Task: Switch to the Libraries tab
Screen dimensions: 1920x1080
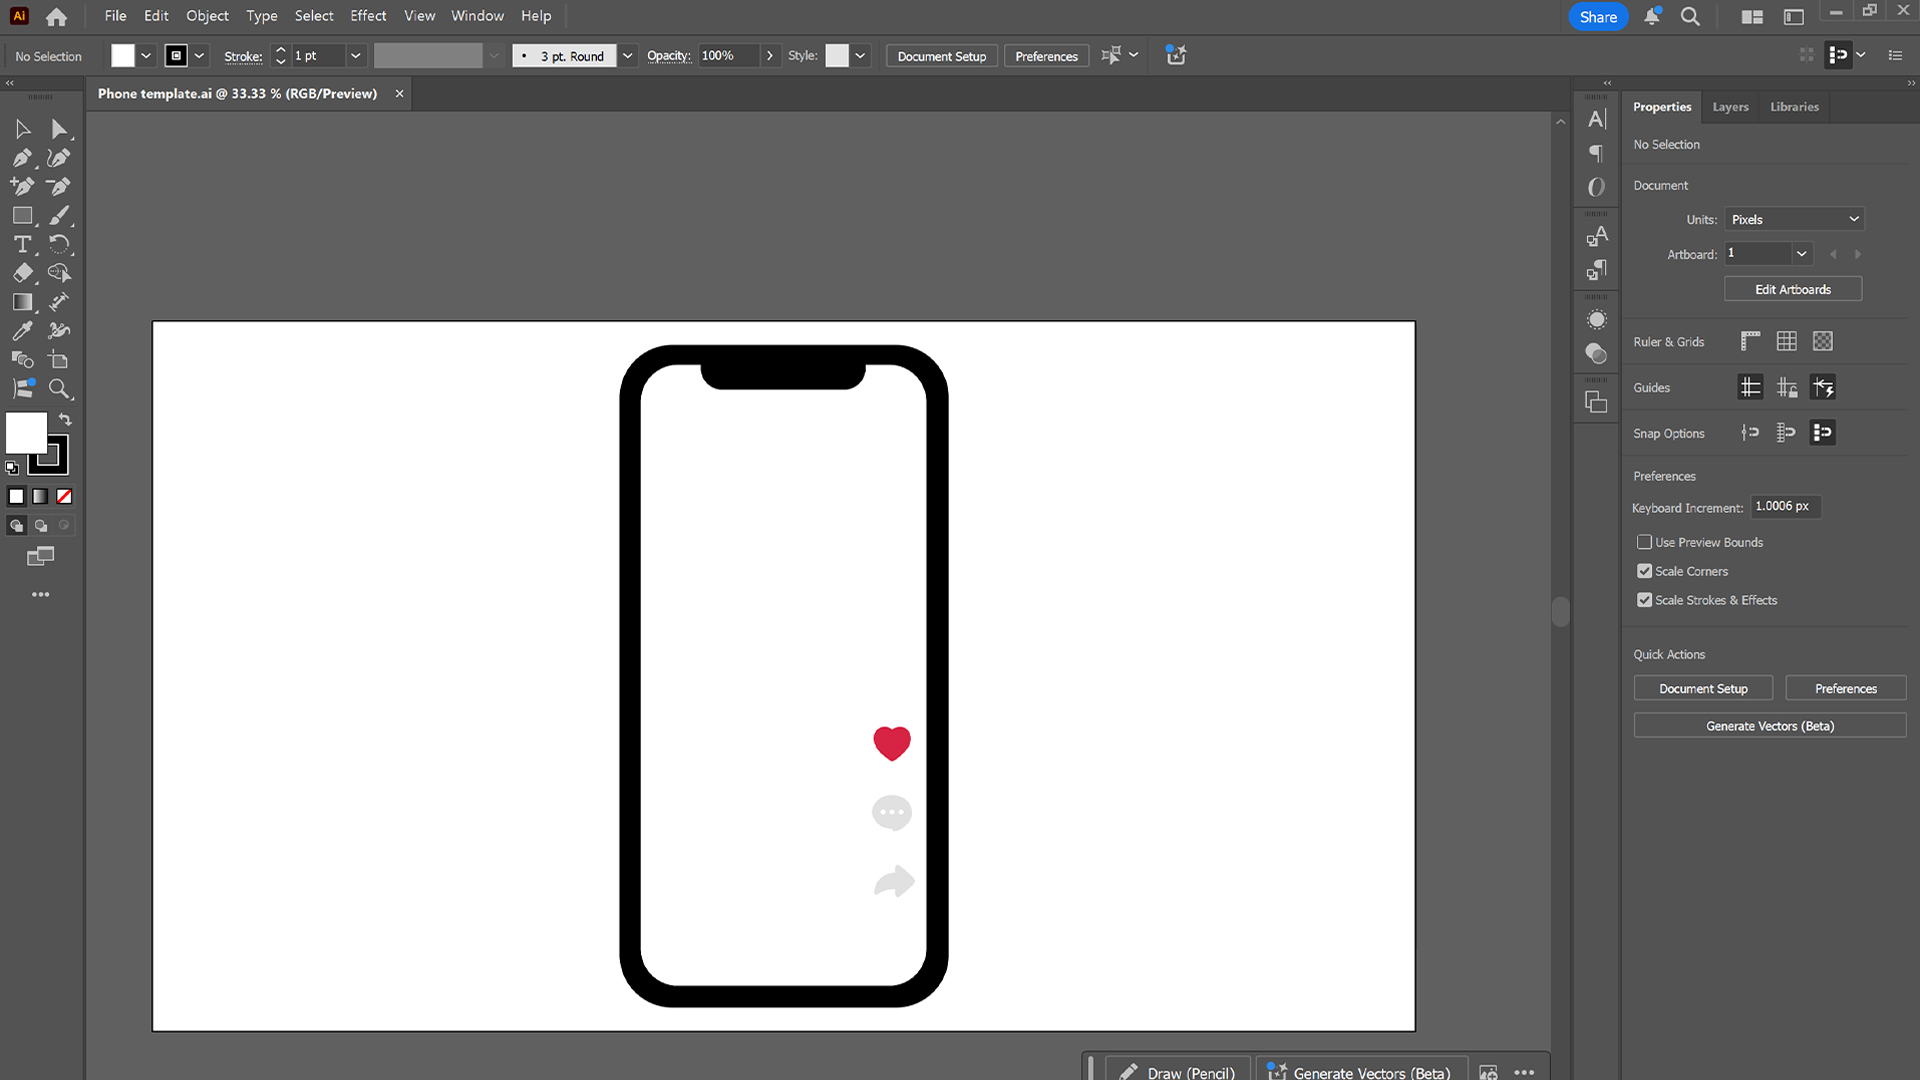Action: point(1794,107)
